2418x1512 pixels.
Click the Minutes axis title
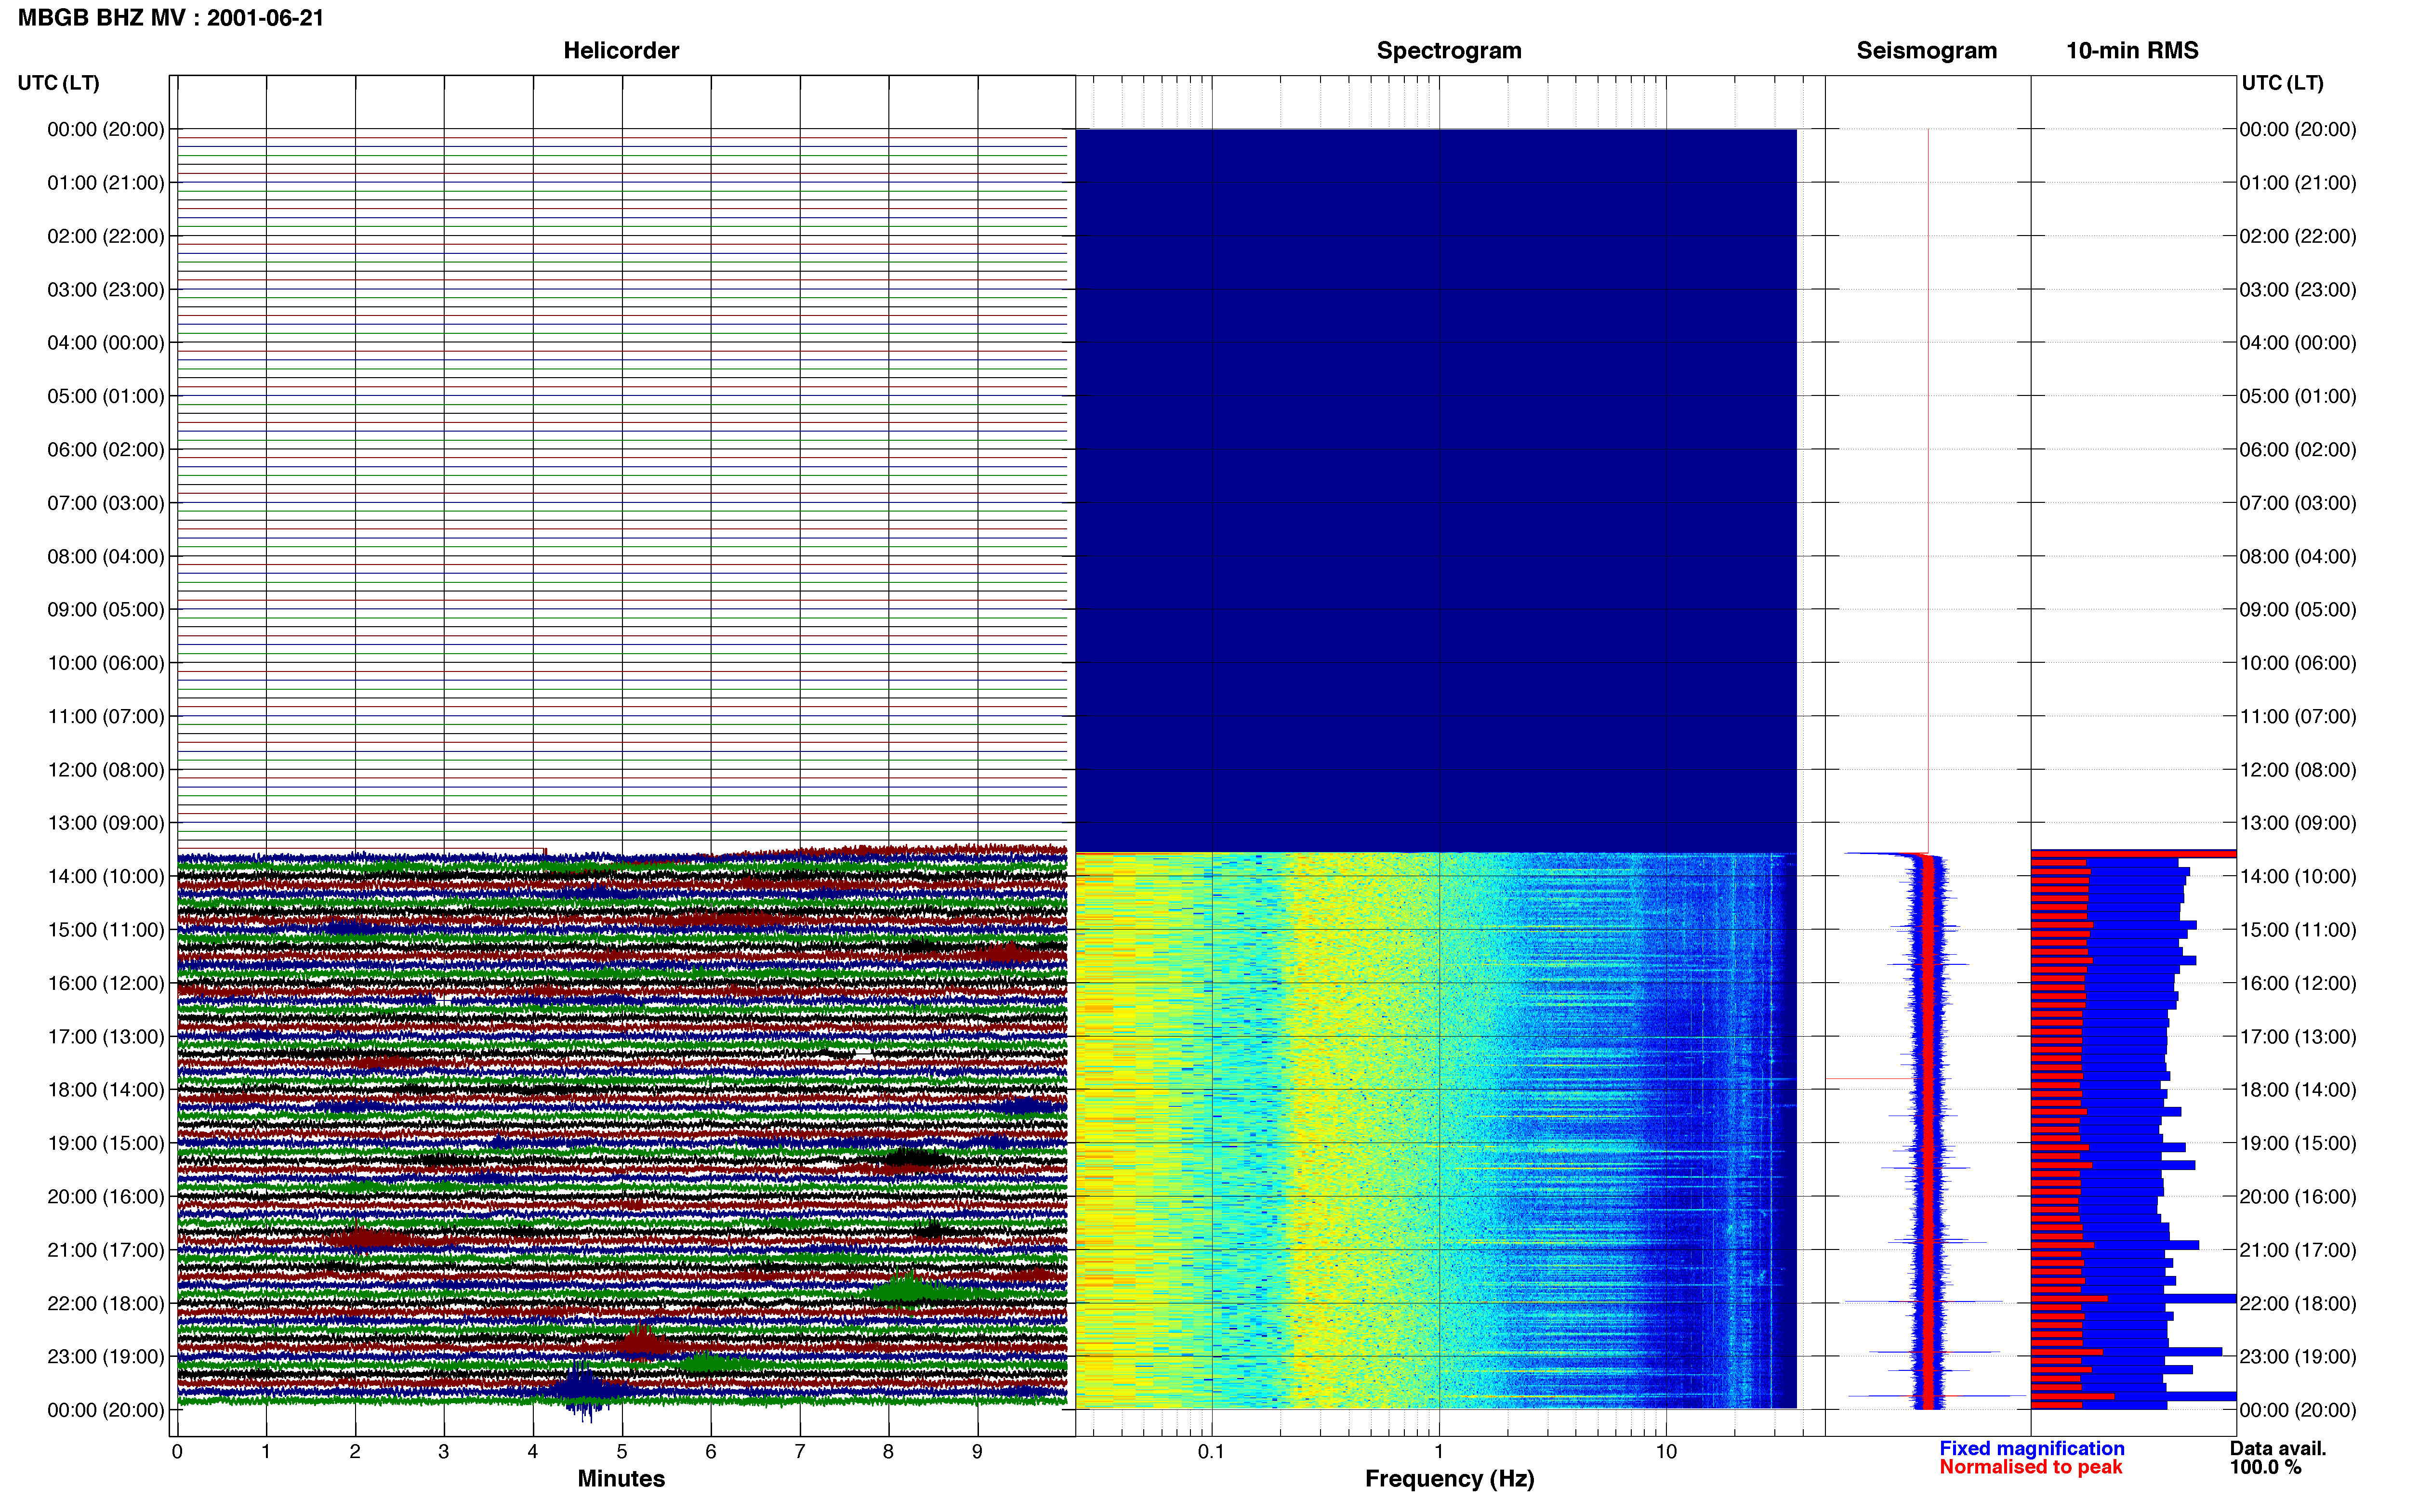click(x=621, y=1478)
